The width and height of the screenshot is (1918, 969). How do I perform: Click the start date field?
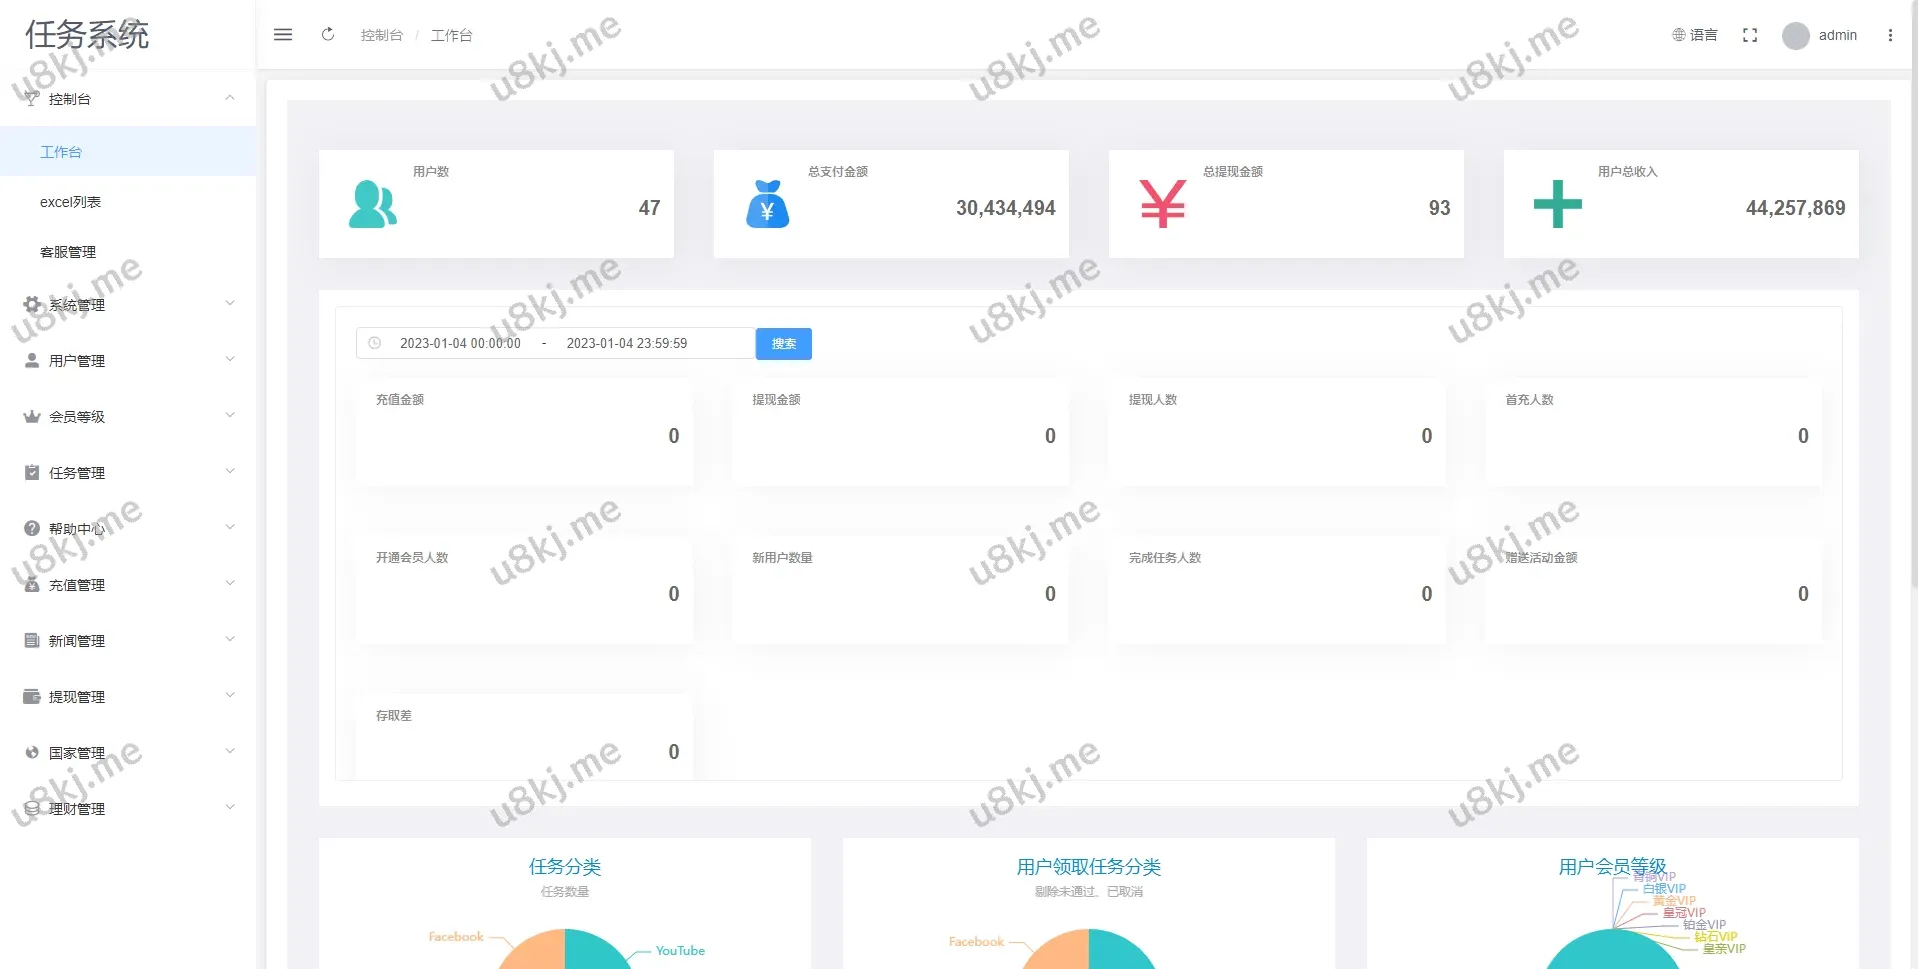click(x=460, y=343)
